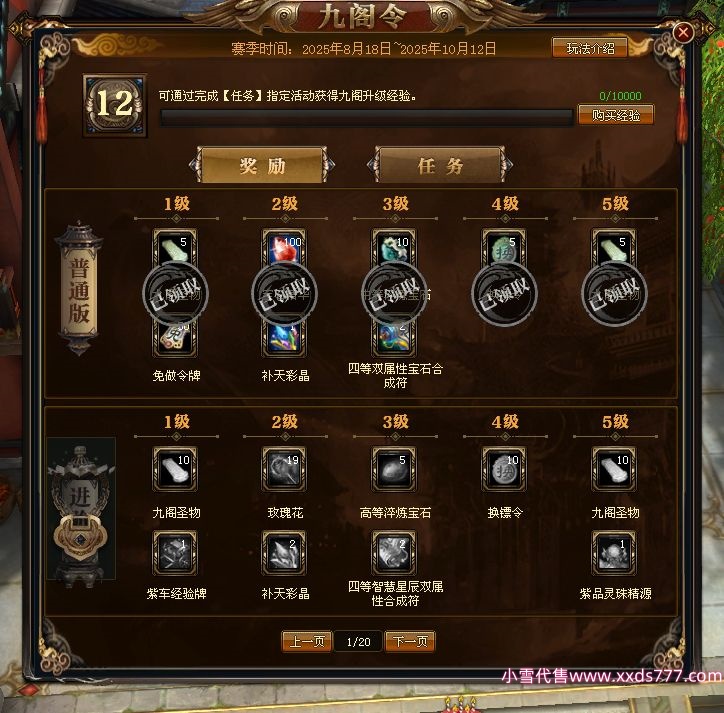This screenshot has height=713, width=724.
Task: Open the 玩法介绍 guide button
Action: click(x=590, y=48)
